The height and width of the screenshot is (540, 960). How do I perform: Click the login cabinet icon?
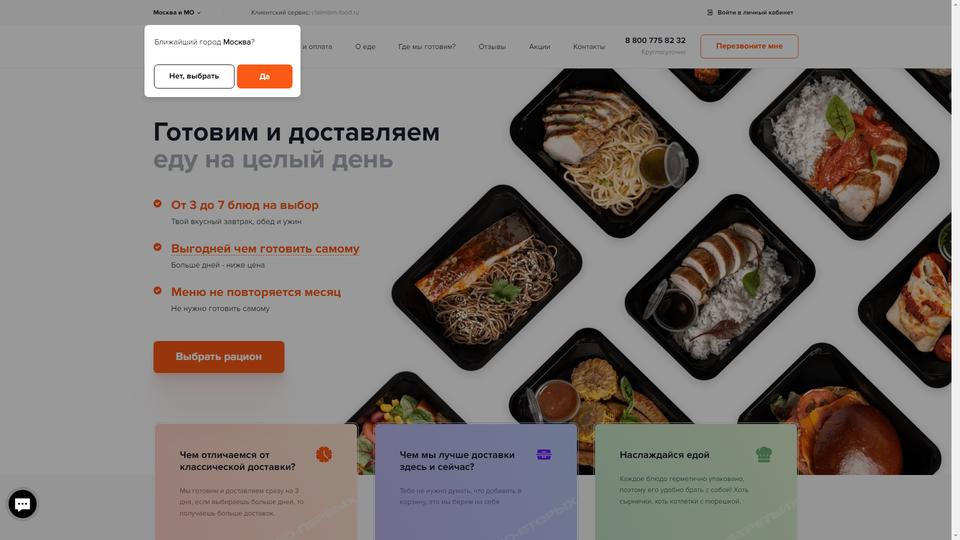(x=710, y=12)
